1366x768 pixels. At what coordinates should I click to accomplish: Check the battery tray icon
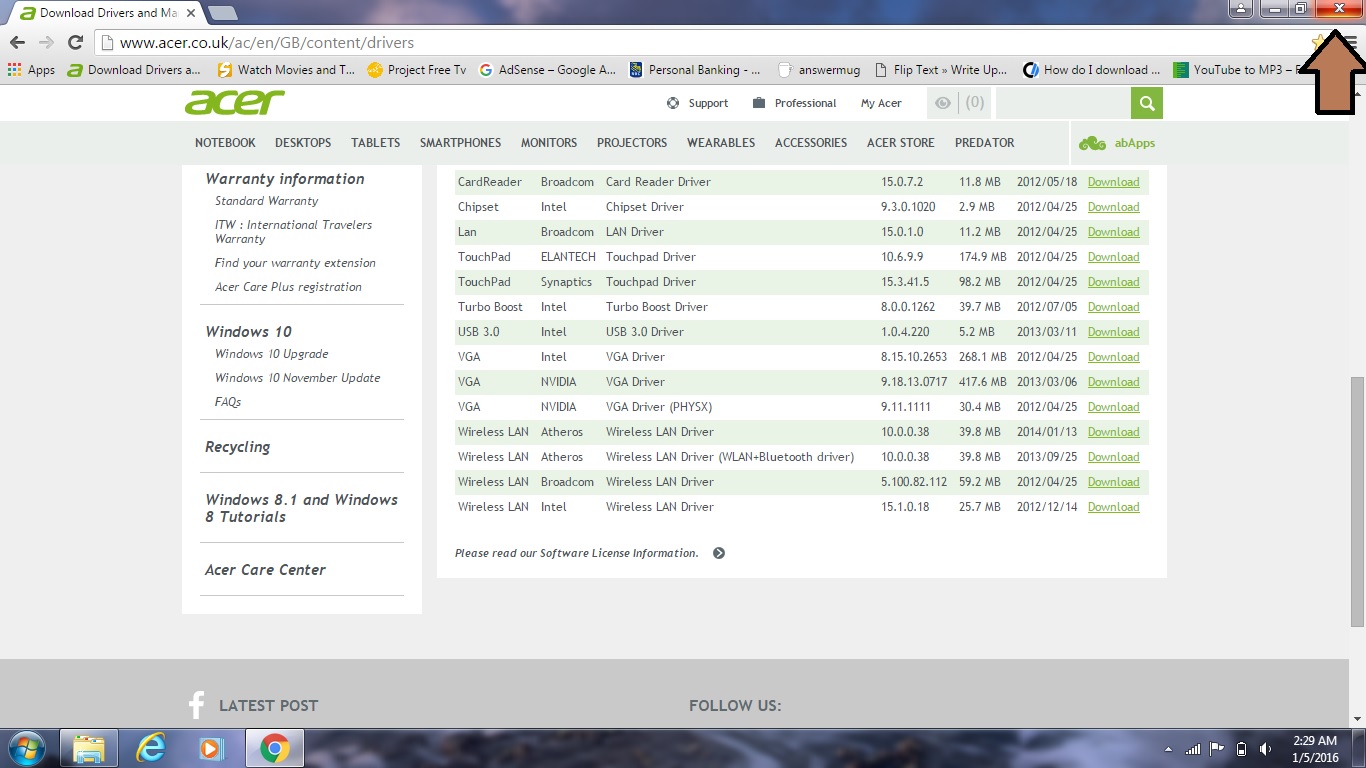pos(1241,749)
